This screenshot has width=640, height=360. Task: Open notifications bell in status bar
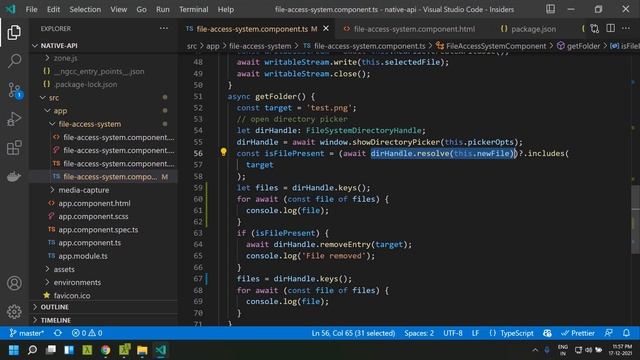(626, 333)
